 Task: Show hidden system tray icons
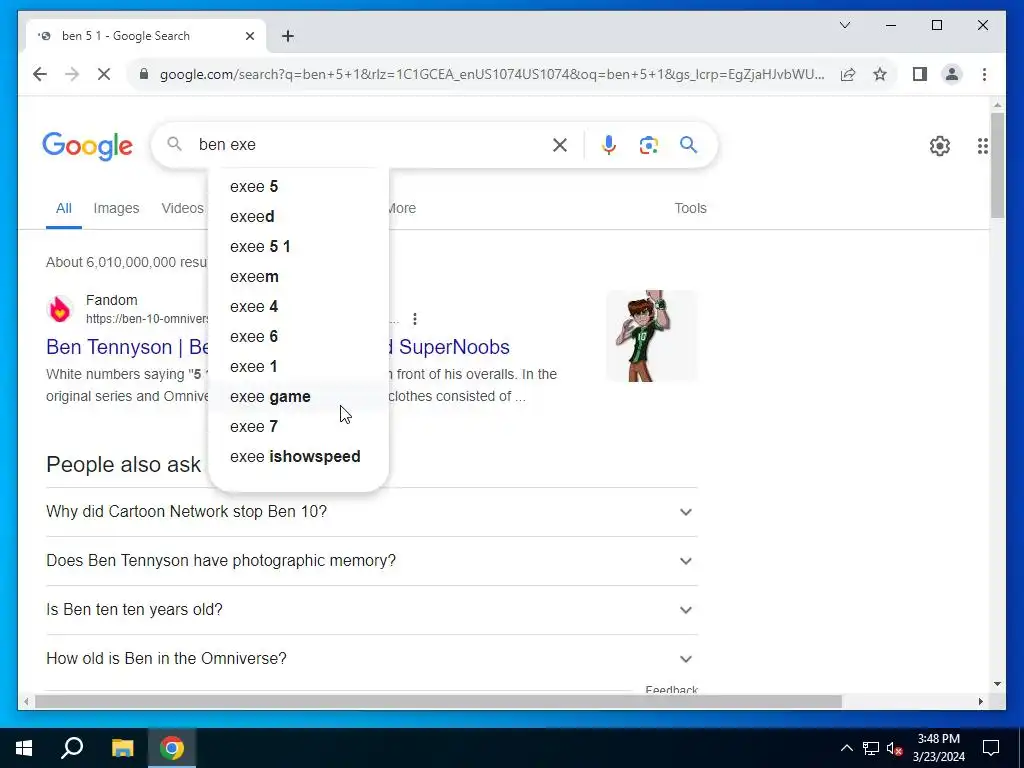pyautogui.click(x=846, y=748)
